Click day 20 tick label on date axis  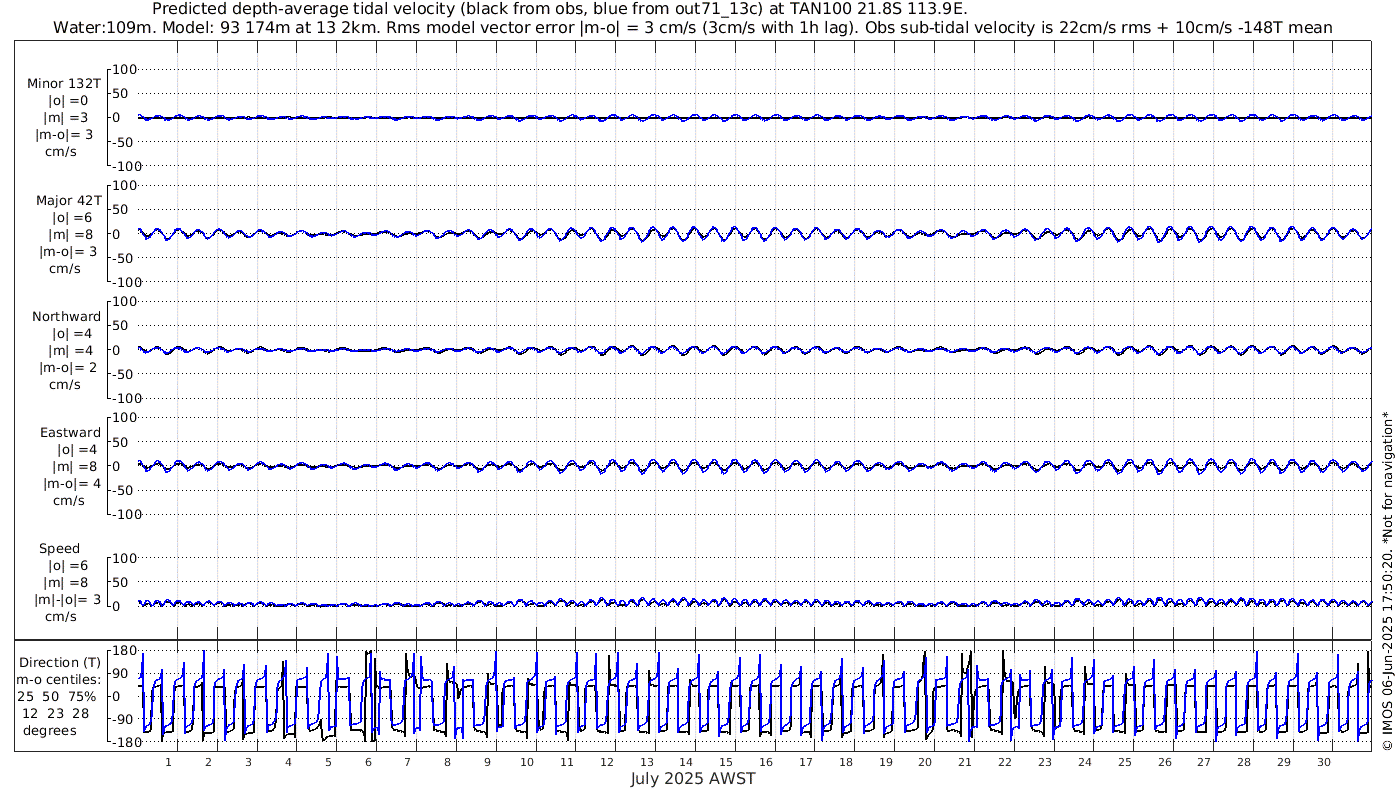(925, 762)
